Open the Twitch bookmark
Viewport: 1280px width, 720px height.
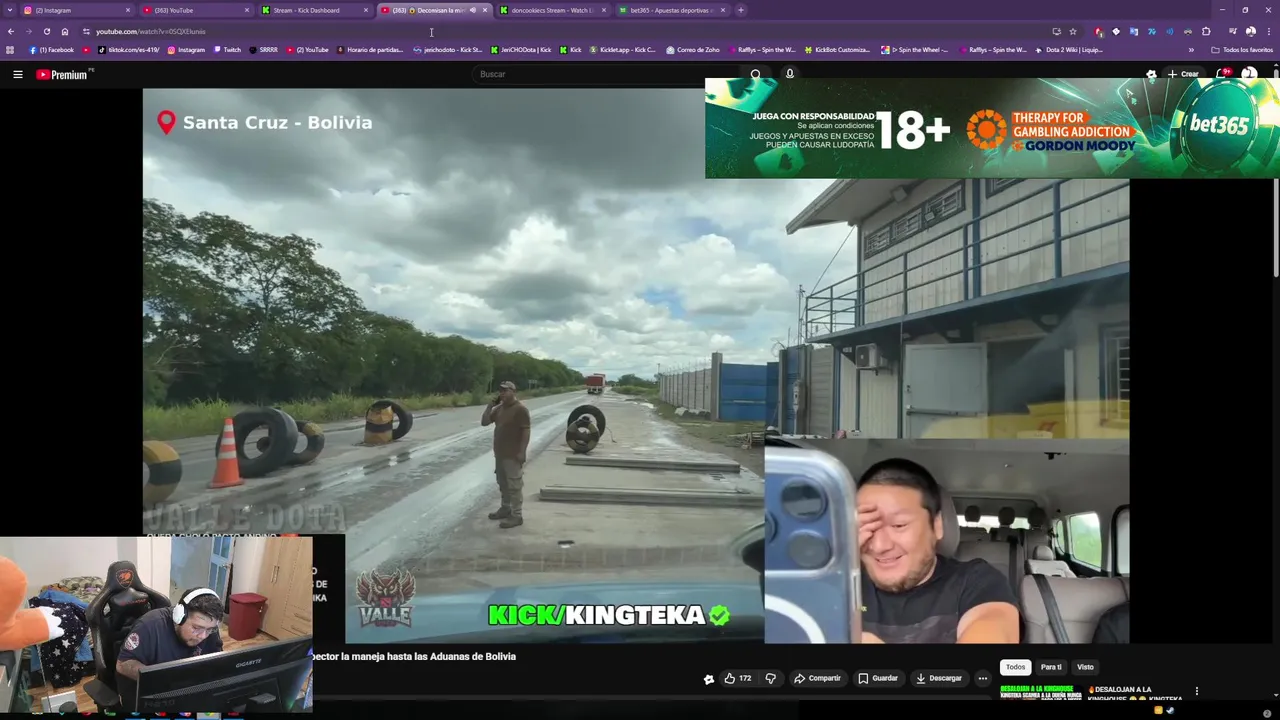click(227, 49)
